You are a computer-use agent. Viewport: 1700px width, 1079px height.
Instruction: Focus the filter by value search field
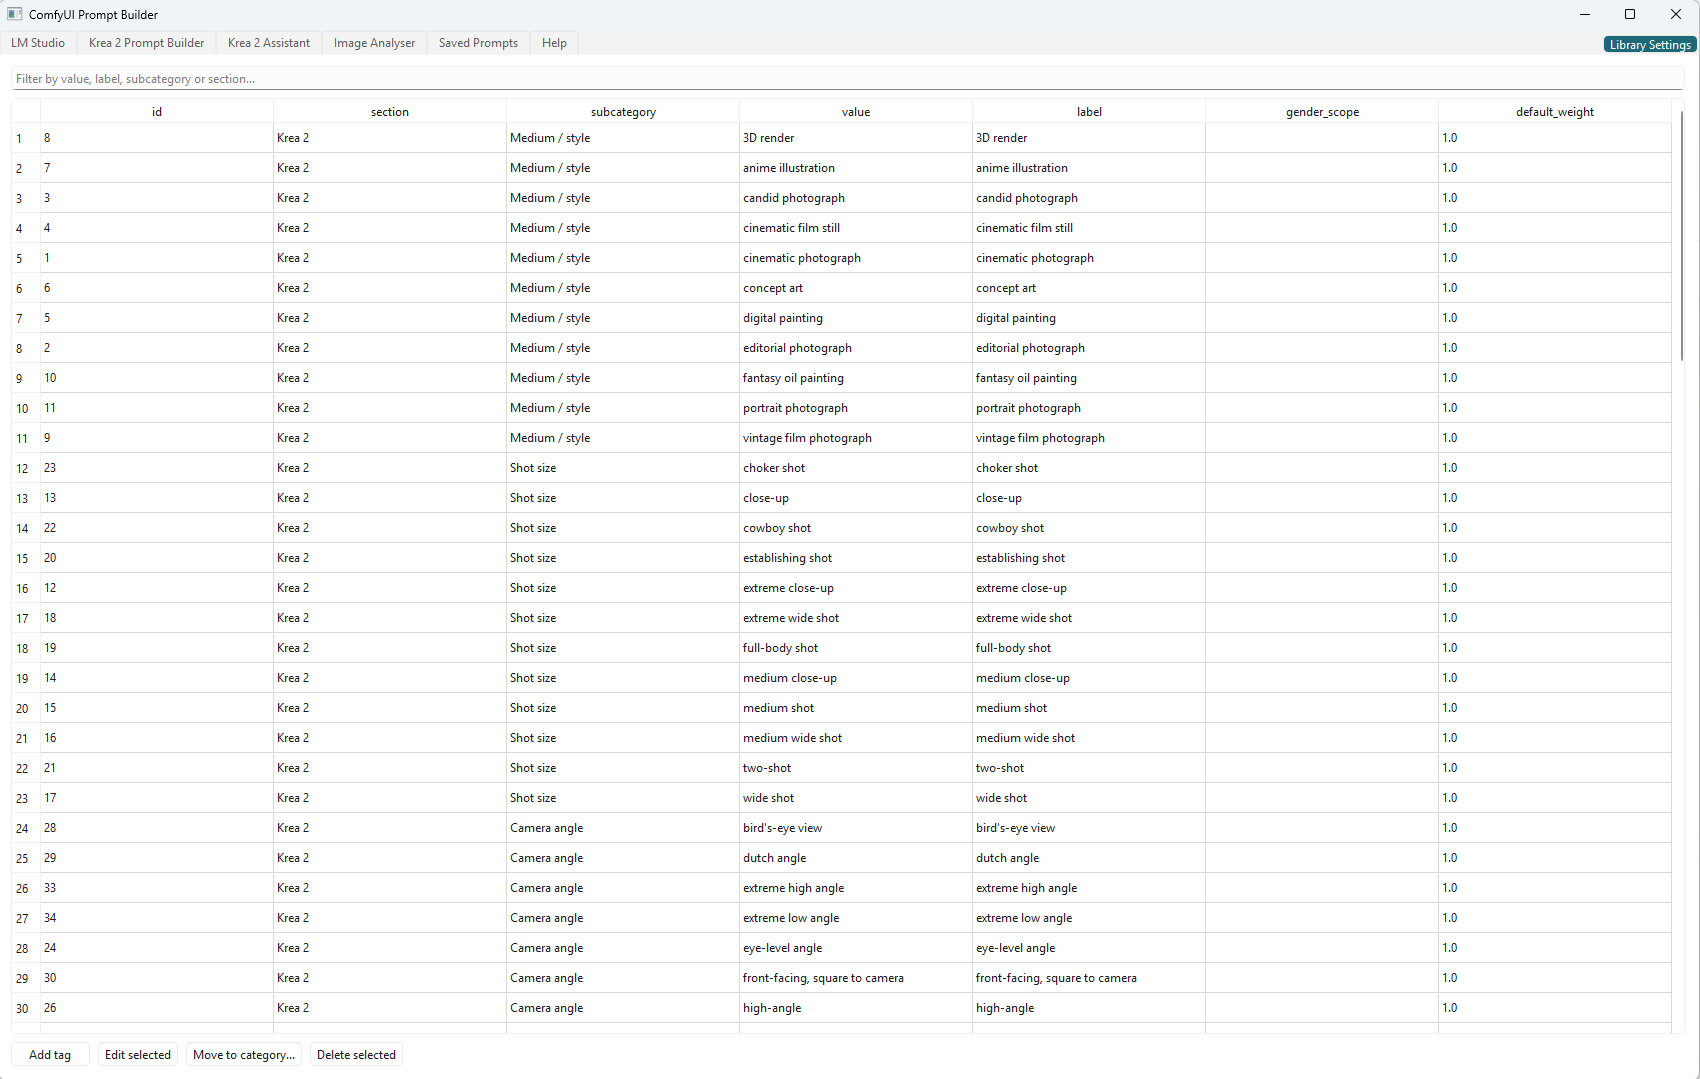point(847,79)
